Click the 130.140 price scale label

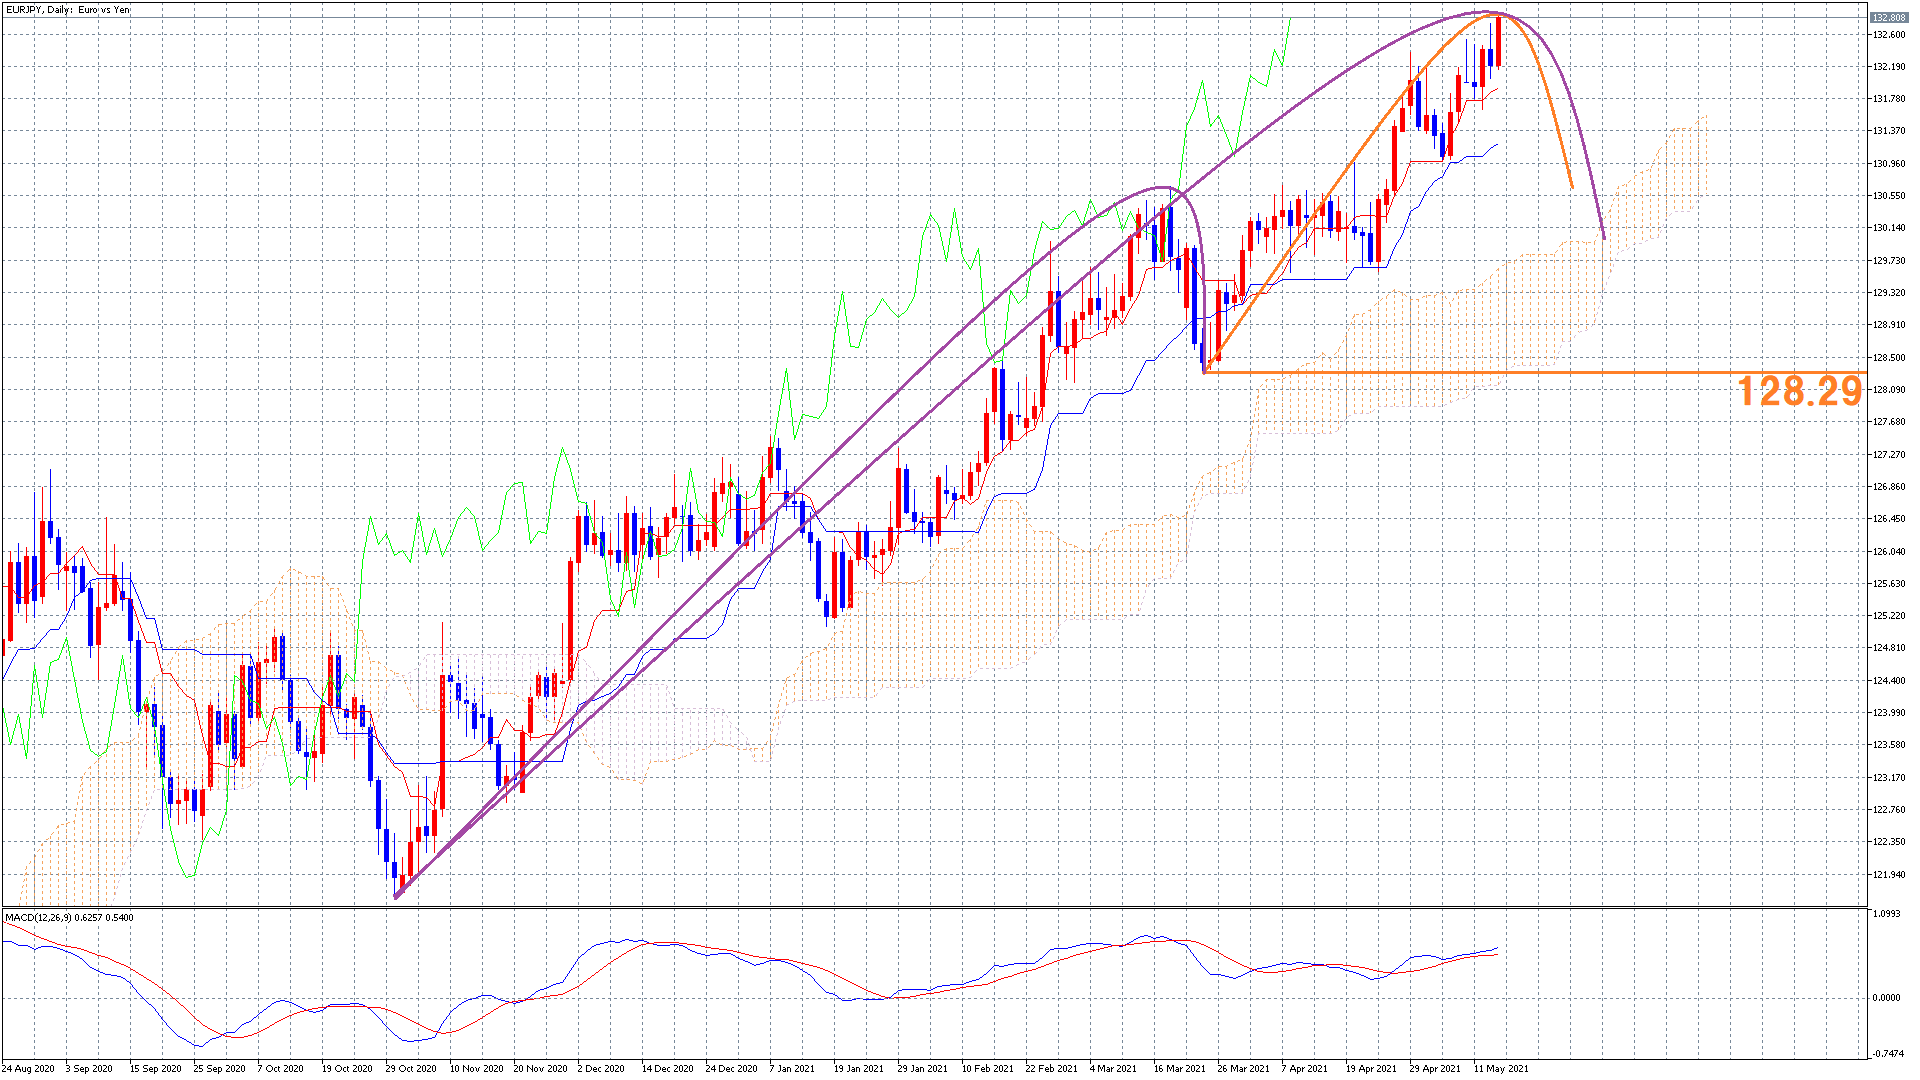pyautogui.click(x=1889, y=228)
